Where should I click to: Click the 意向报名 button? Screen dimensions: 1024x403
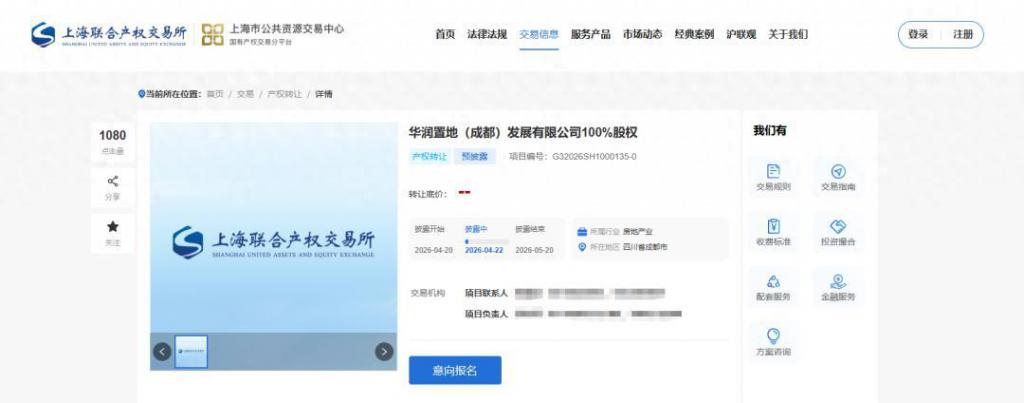pyautogui.click(x=455, y=370)
